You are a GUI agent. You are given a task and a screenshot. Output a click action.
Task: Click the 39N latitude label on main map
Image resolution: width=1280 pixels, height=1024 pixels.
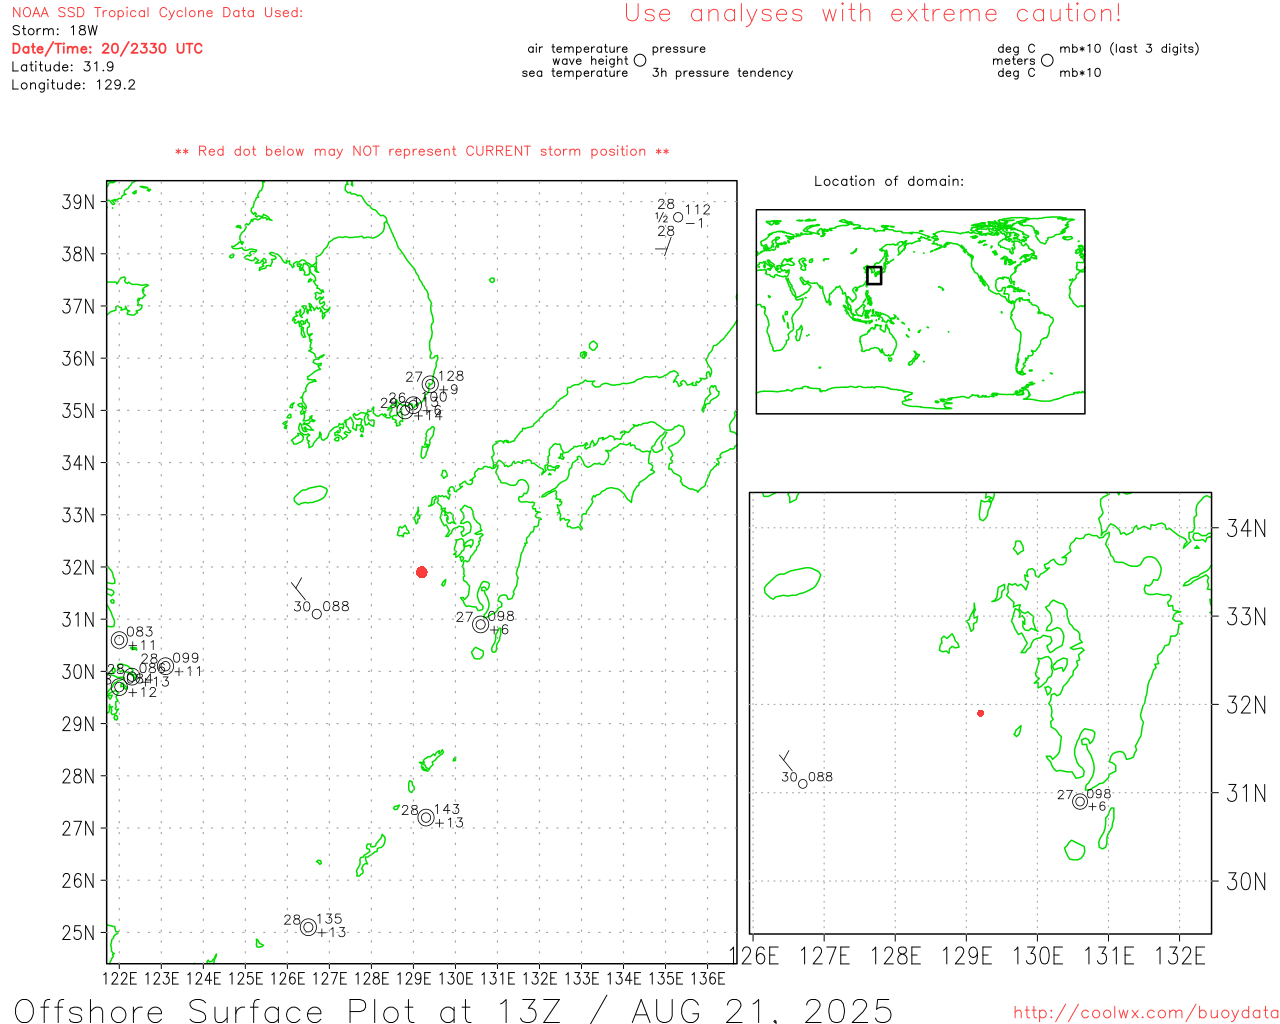pyautogui.click(x=78, y=202)
